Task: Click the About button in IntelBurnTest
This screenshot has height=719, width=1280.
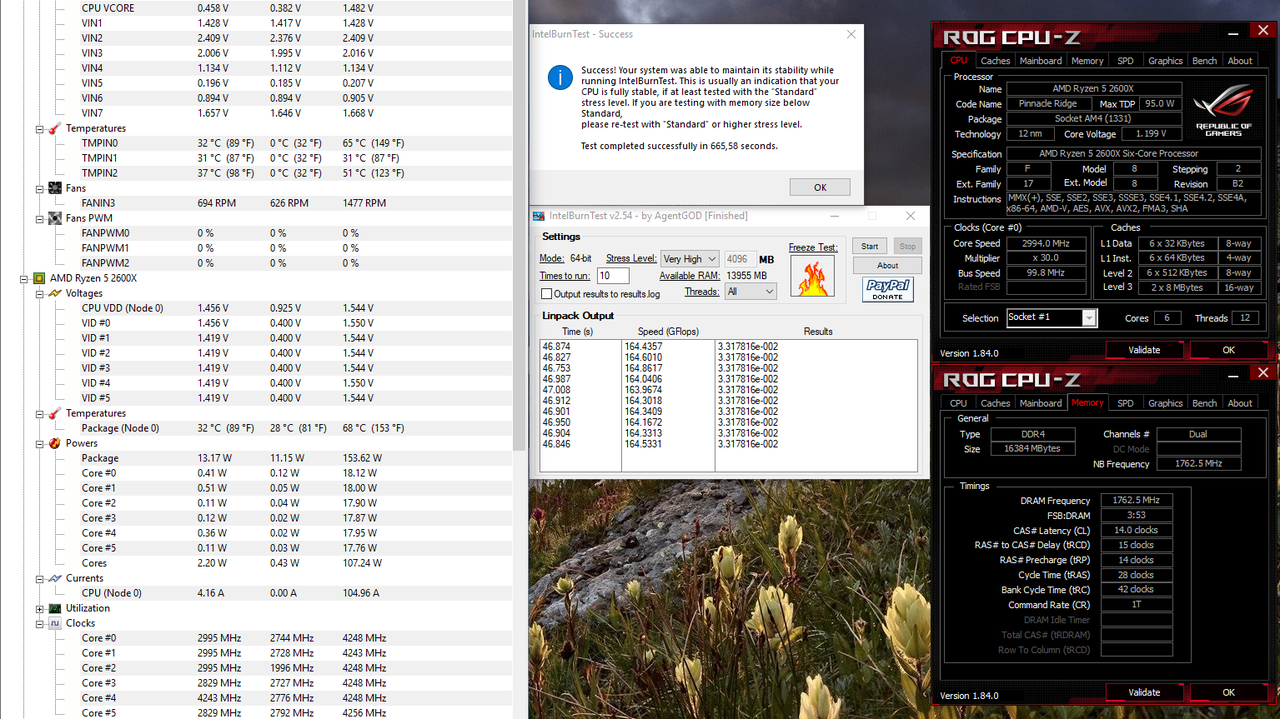Action: [887, 265]
